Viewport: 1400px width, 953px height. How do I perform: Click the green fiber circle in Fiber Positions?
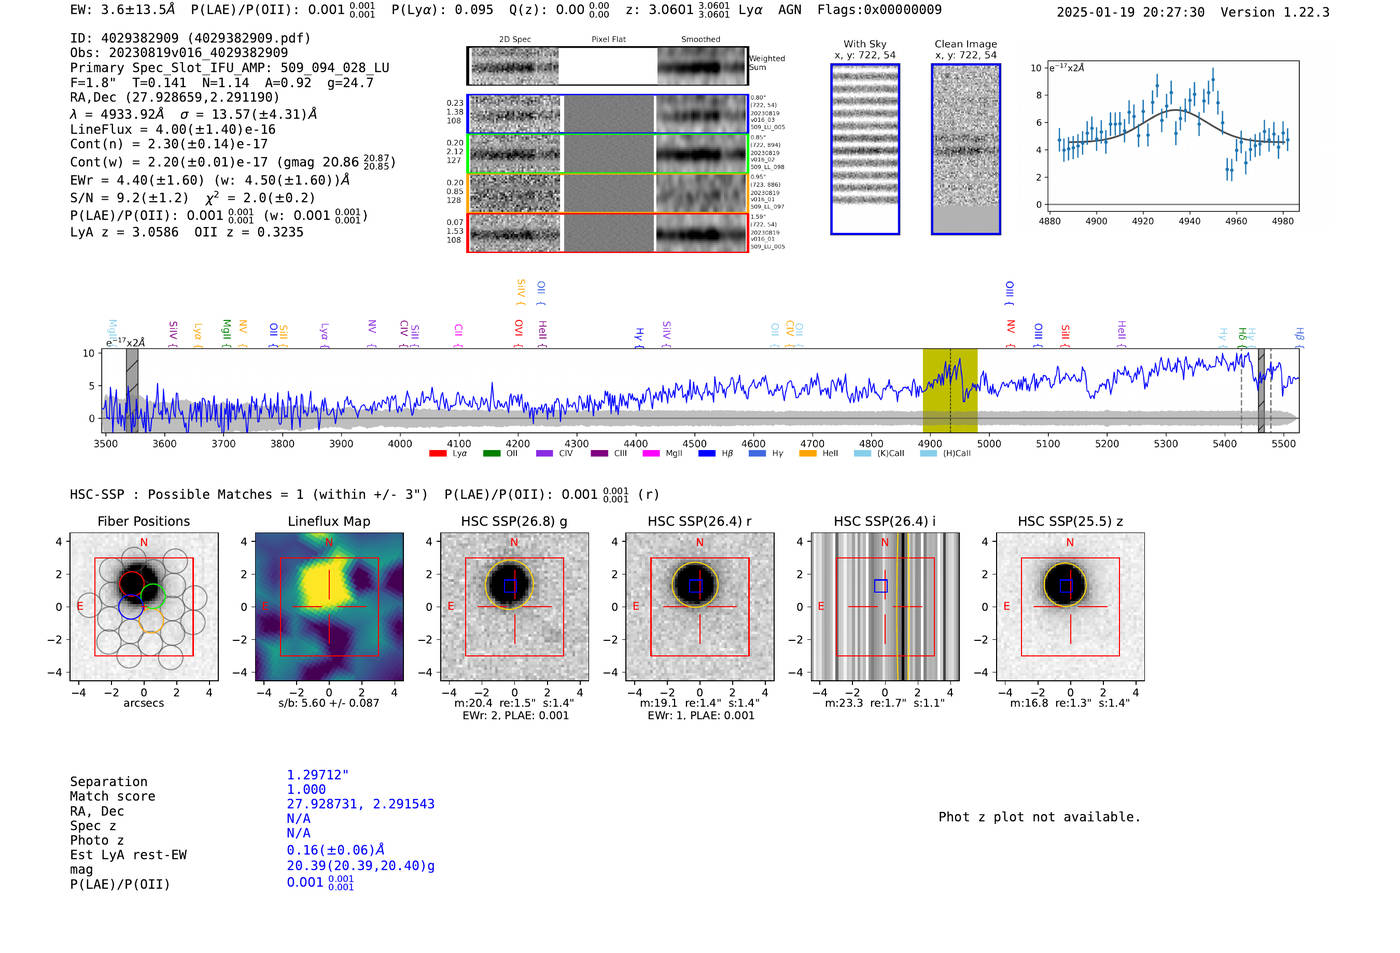[x=152, y=597]
